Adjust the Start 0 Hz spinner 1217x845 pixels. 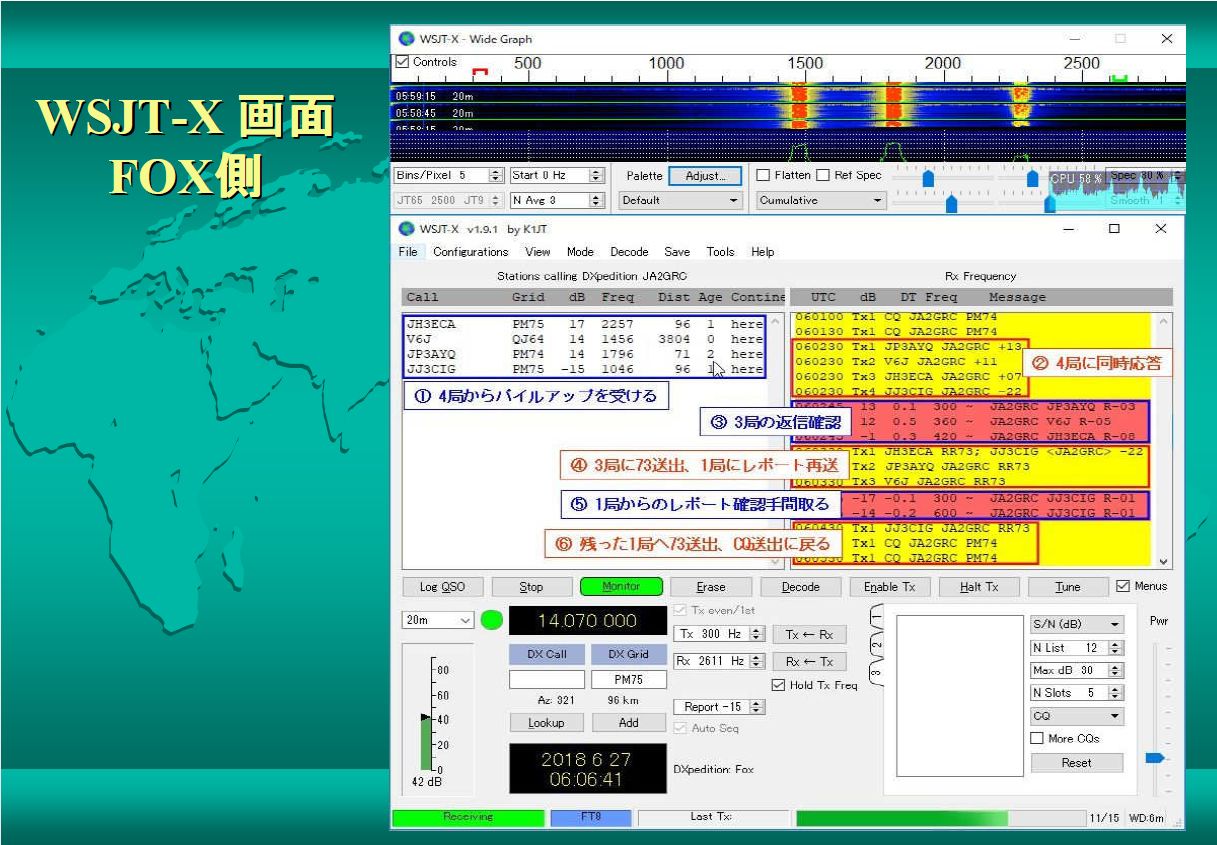pyautogui.click(x=597, y=175)
